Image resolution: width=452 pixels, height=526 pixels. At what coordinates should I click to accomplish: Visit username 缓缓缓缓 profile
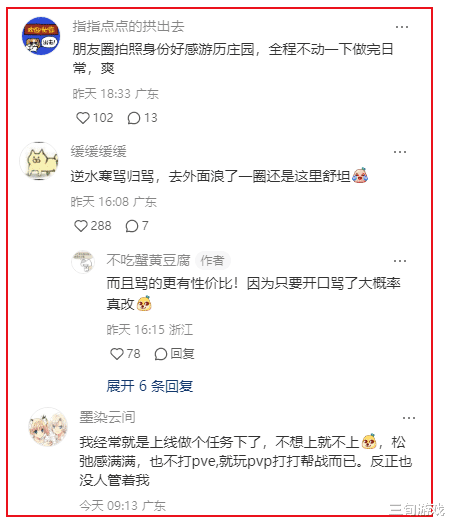pyautogui.click(x=99, y=151)
